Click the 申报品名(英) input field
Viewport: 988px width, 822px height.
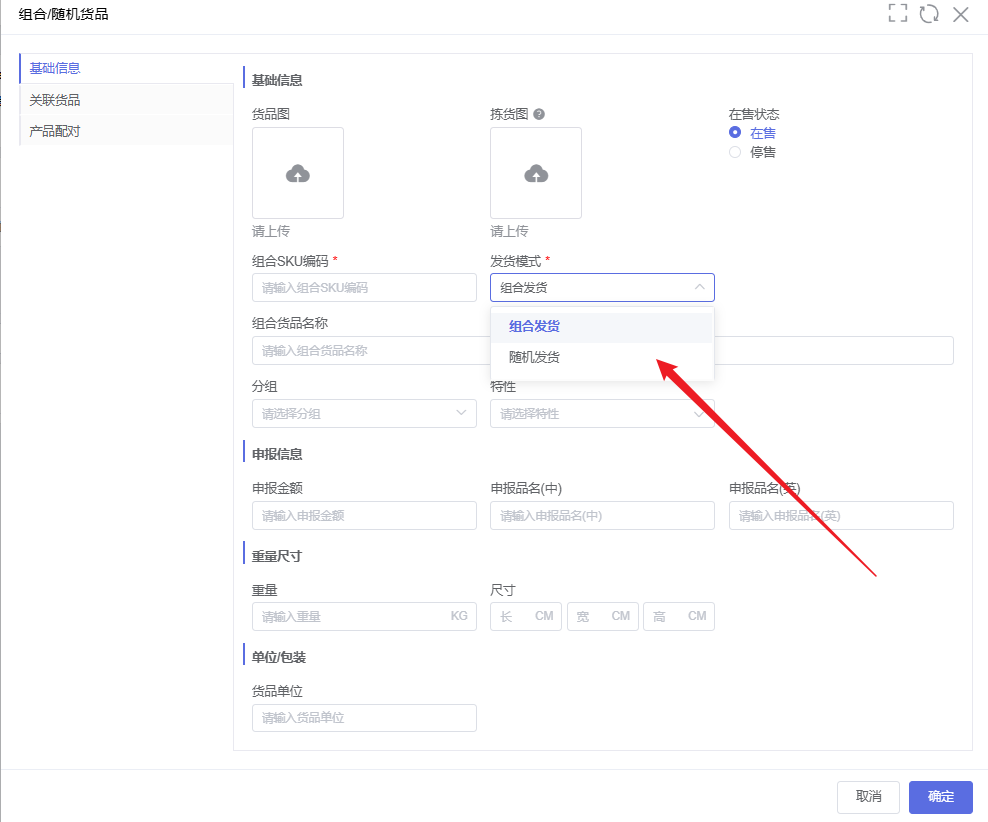(x=841, y=515)
